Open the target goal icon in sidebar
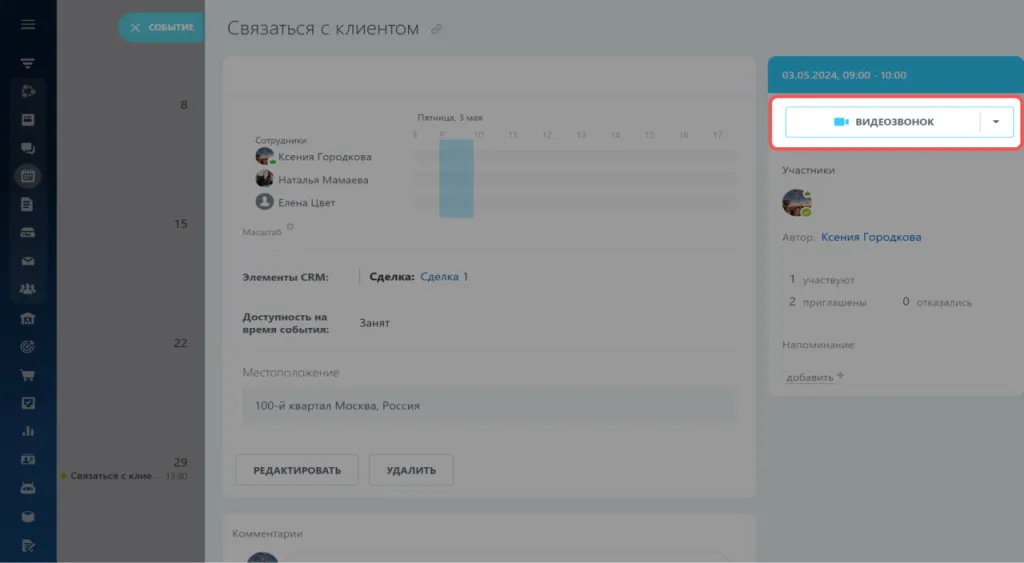This screenshot has height=563, width=1024. tap(27, 347)
